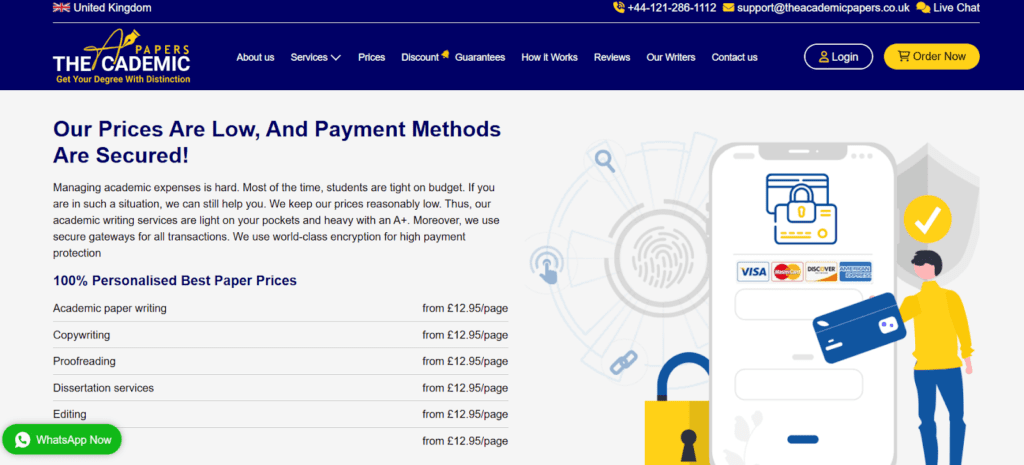Click 100% Personalised Best Paper Prices heading
This screenshot has width=1024, height=465.
175,281
